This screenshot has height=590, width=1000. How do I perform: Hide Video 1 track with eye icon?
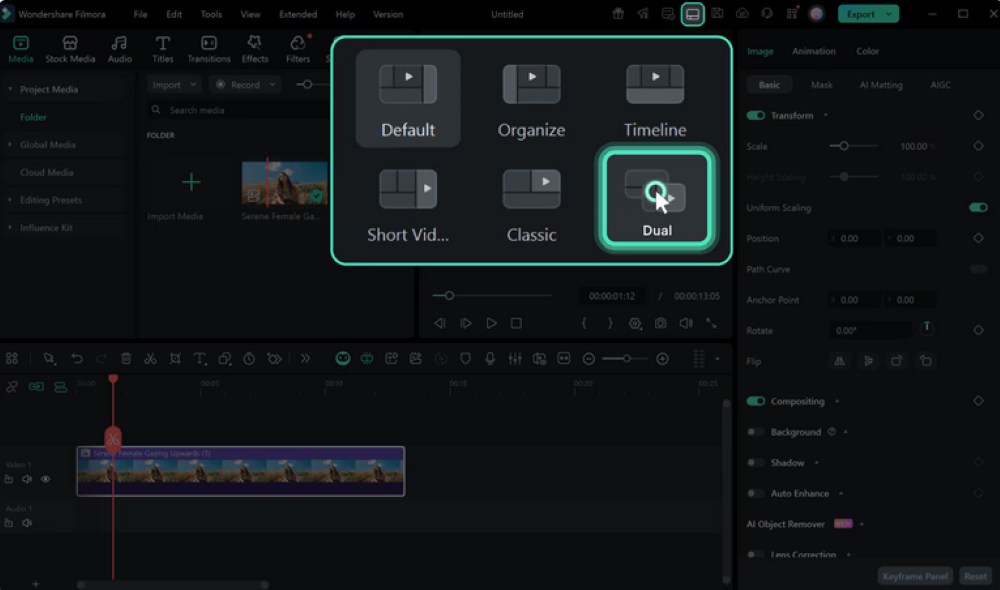pyautogui.click(x=45, y=480)
